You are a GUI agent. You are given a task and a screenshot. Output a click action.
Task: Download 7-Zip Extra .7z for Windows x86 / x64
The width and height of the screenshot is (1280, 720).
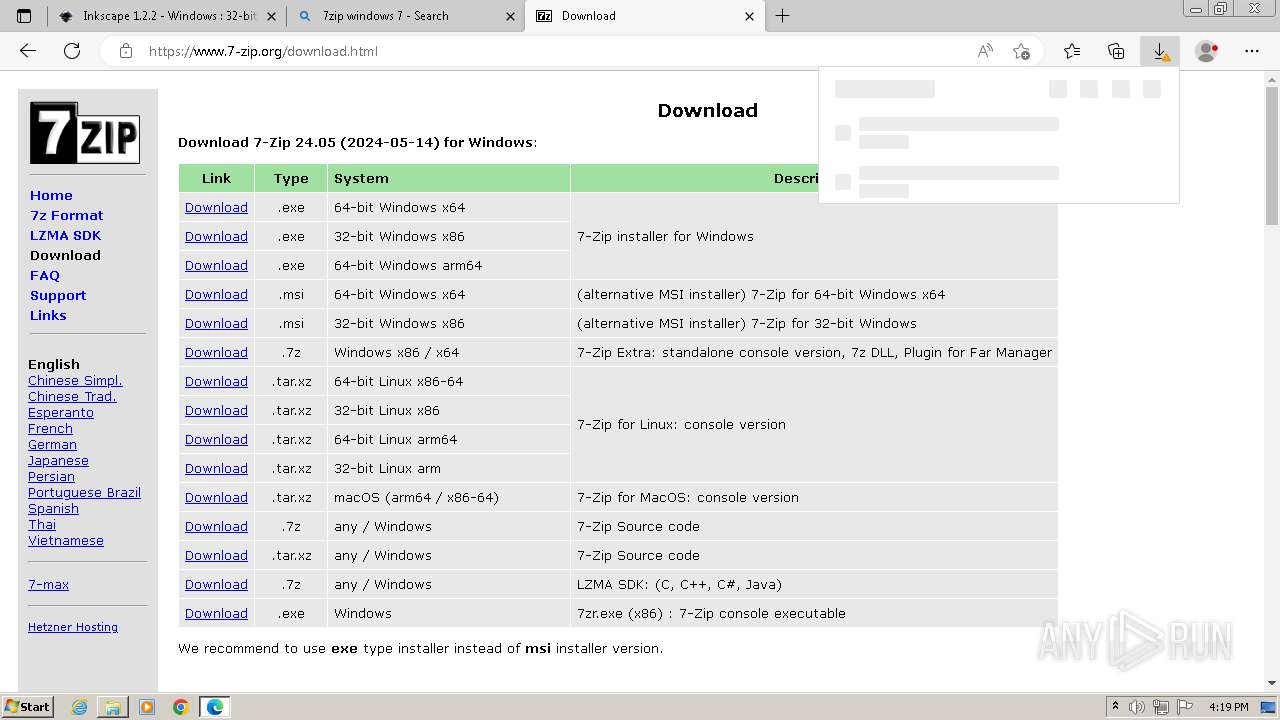coord(216,352)
